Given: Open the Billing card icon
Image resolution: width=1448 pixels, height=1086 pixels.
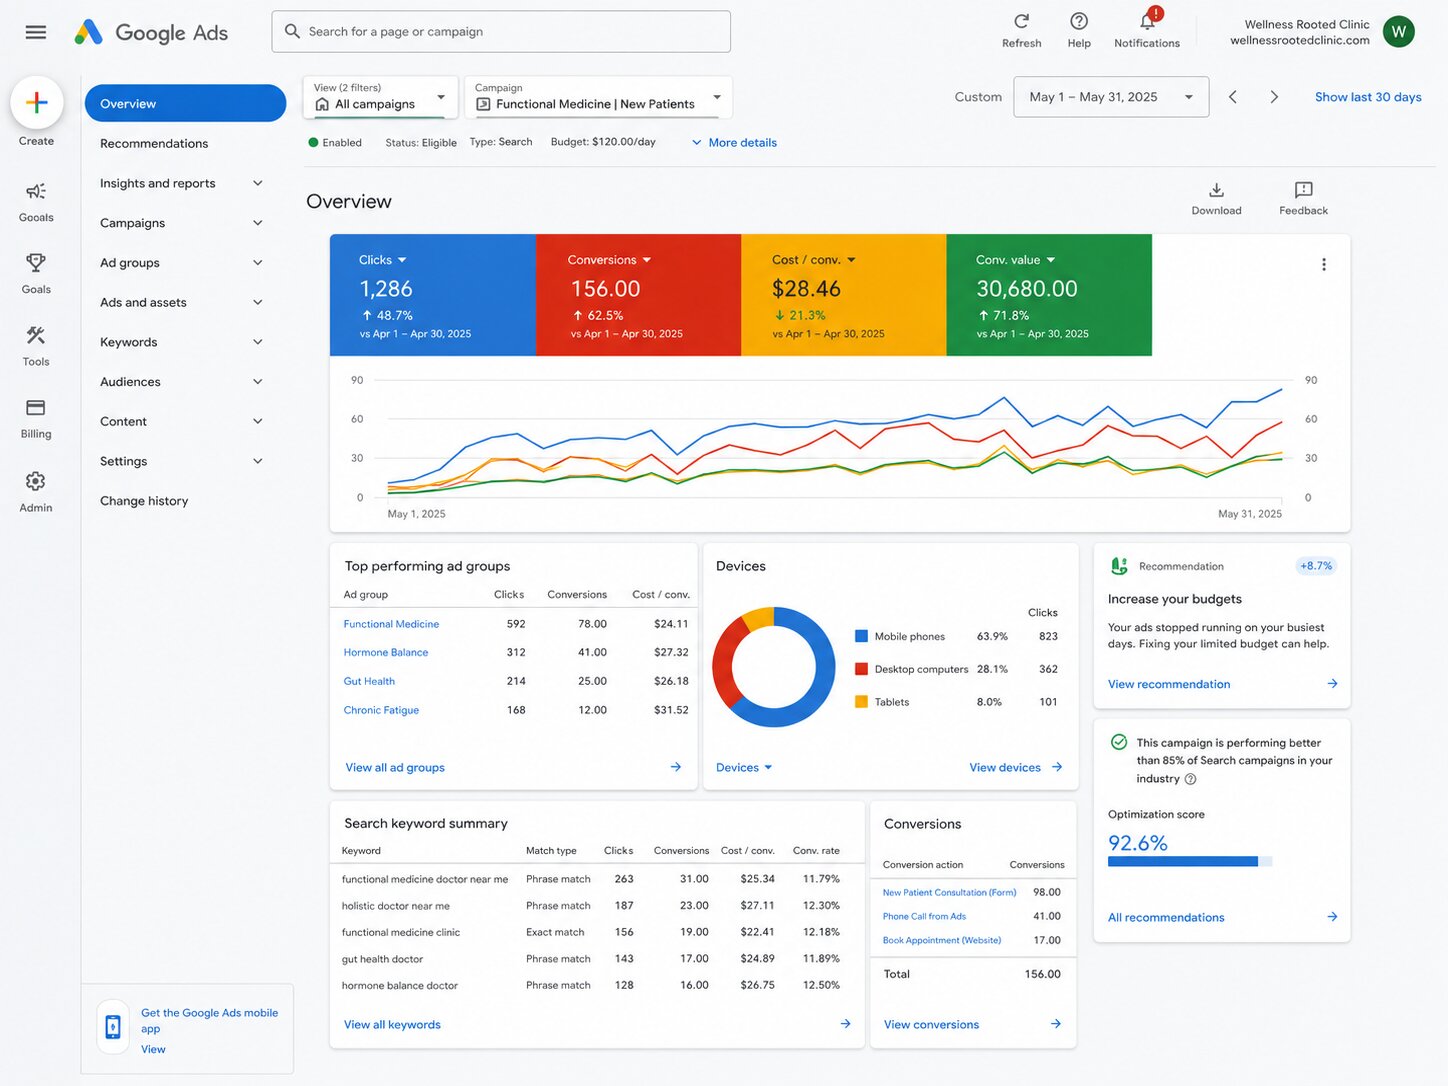Looking at the screenshot, I should (36, 407).
